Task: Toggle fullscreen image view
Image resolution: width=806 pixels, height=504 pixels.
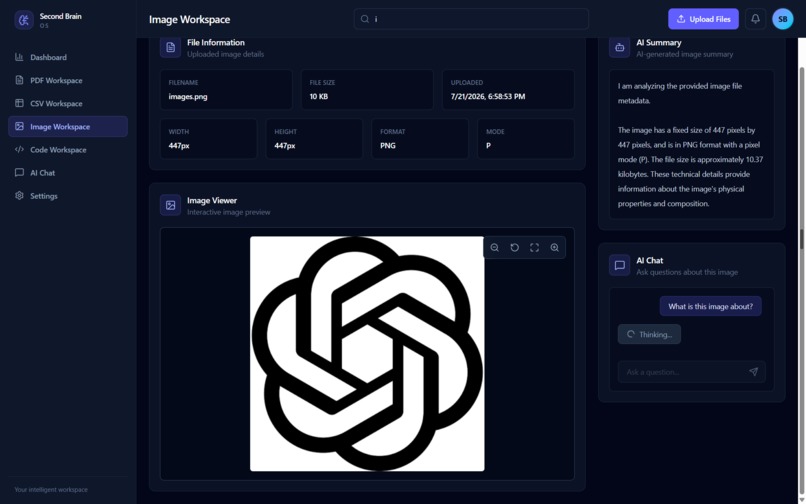Action: 535,247
